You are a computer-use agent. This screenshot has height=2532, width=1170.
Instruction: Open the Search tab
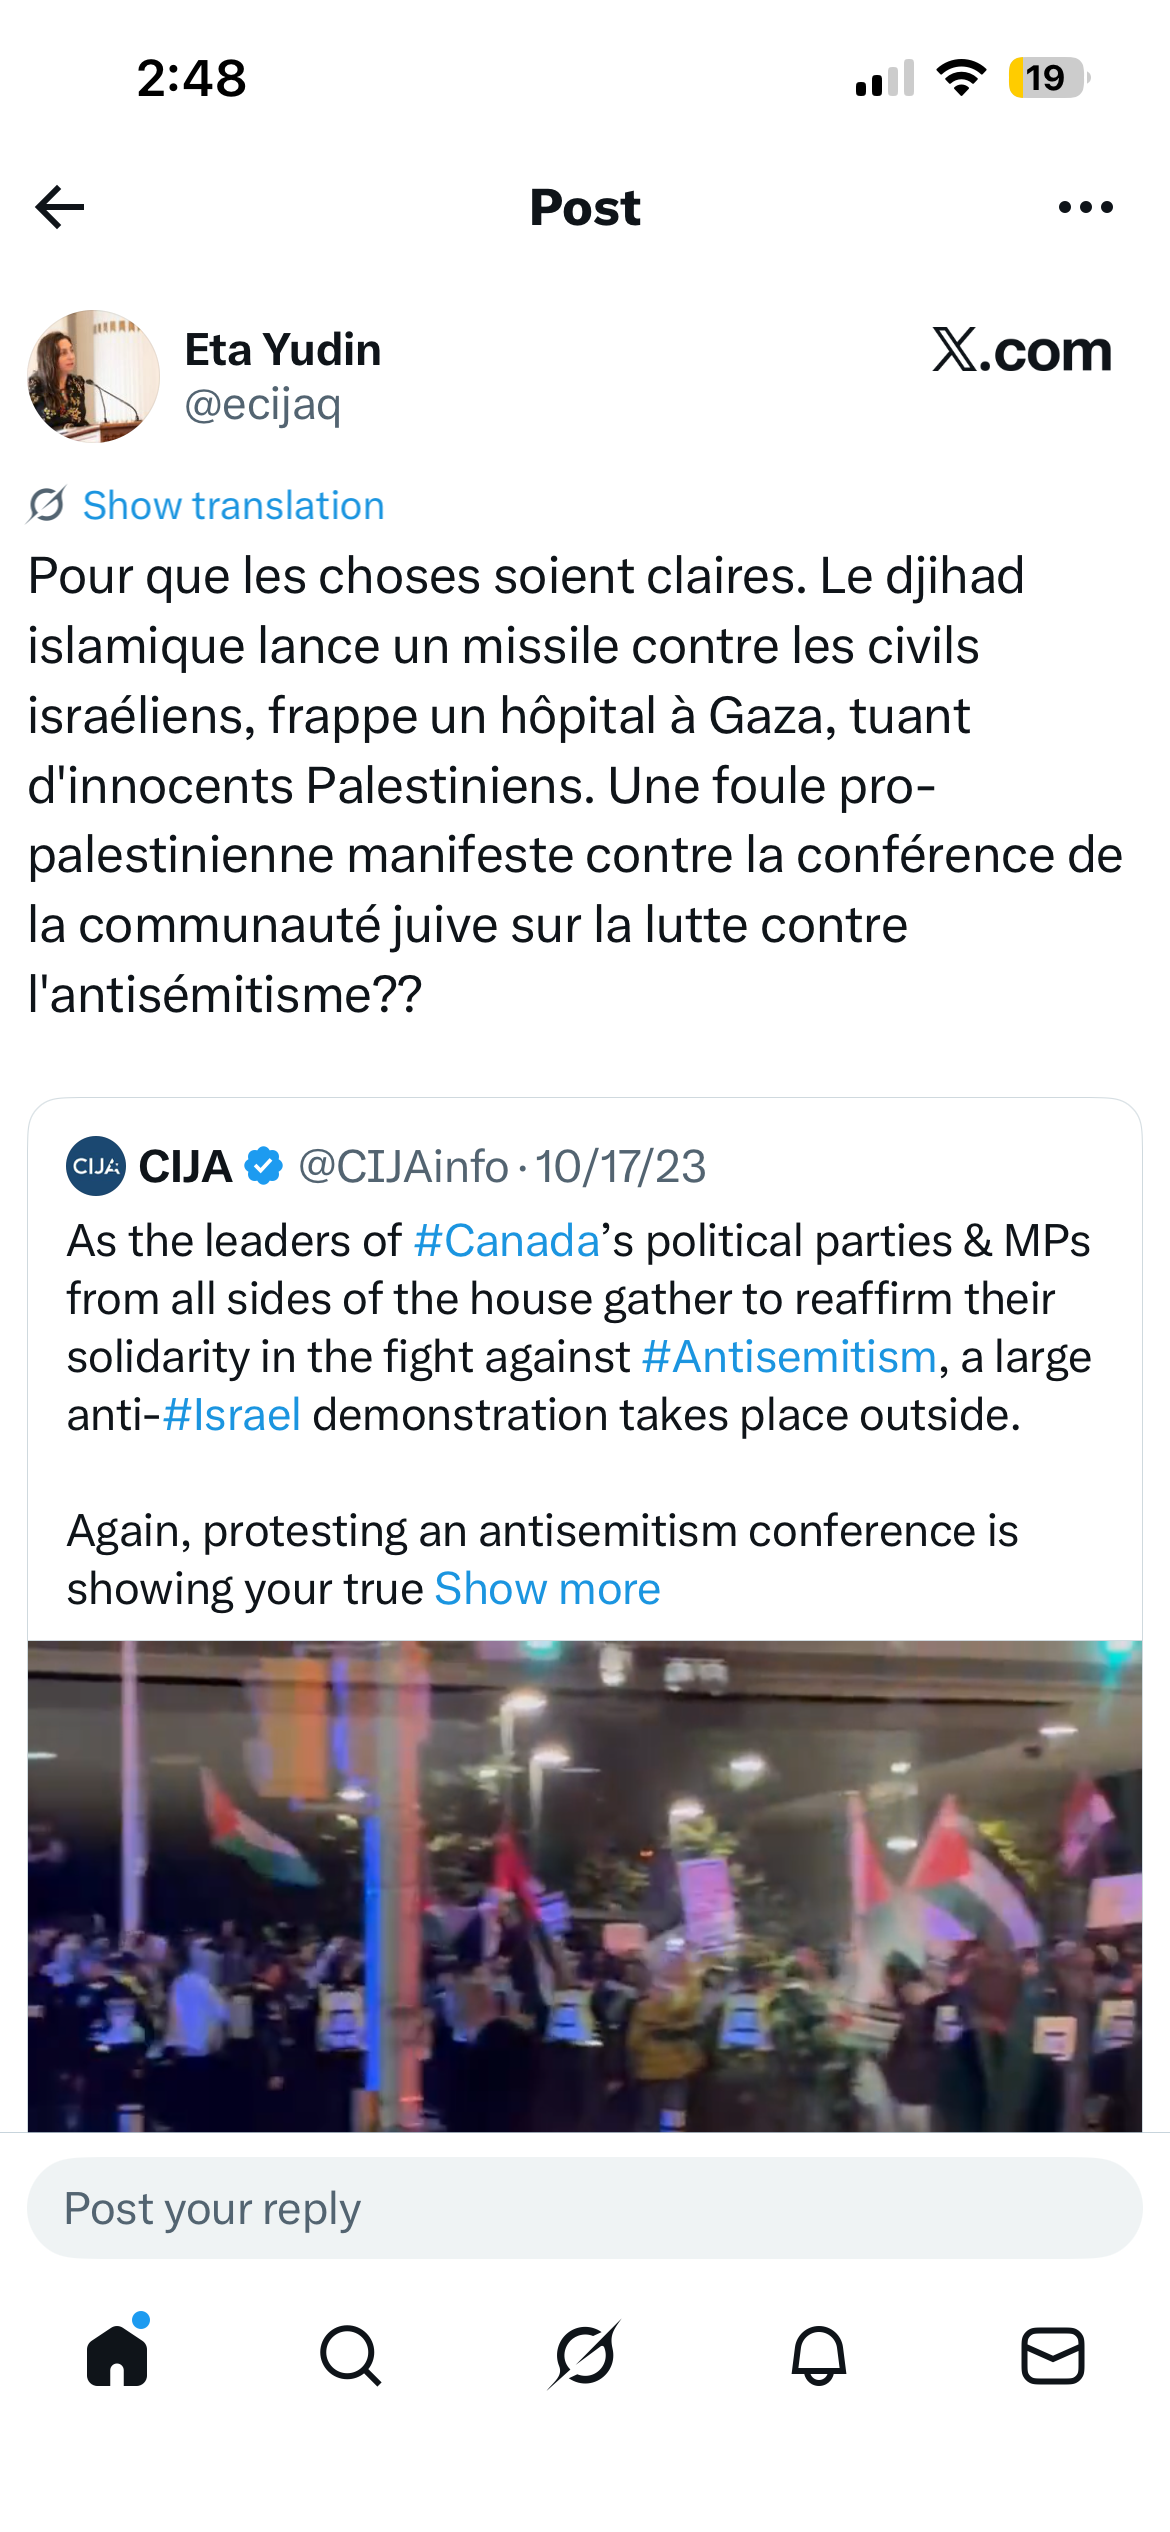tap(351, 2355)
